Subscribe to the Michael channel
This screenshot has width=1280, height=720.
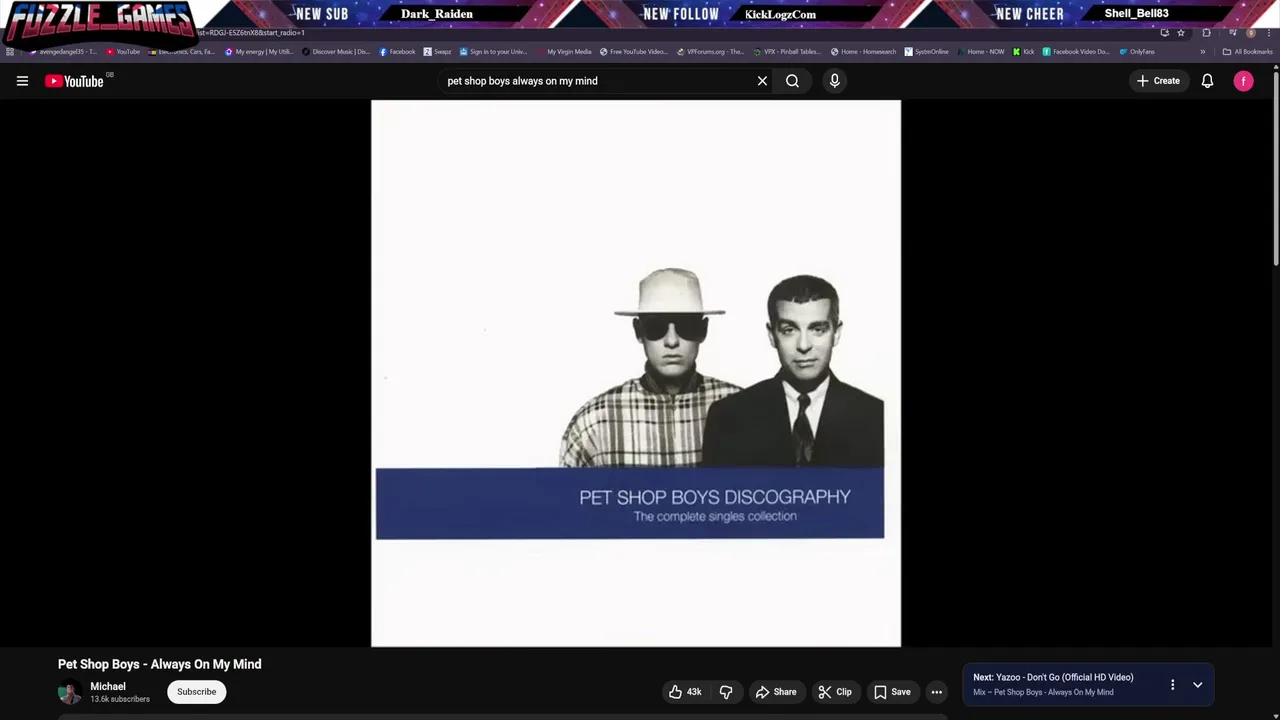click(x=197, y=692)
